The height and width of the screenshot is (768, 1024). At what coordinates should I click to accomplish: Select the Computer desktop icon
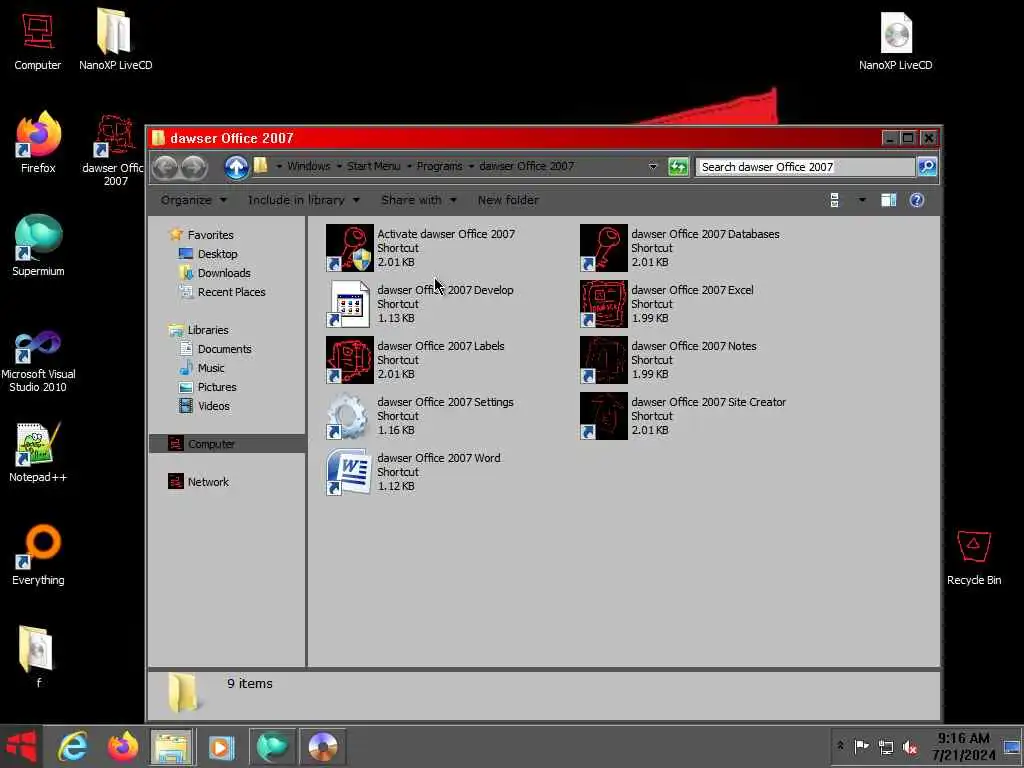pos(38,40)
